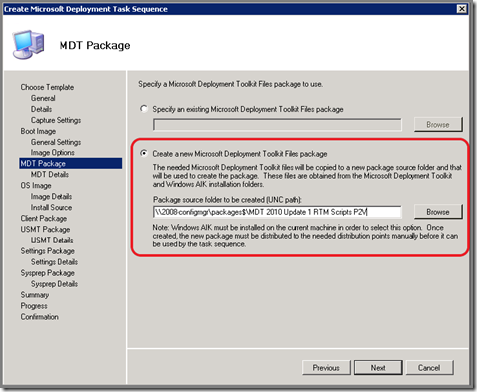Close the Create Task Sequence dialog
This screenshot has height=392, width=477.
point(461,9)
